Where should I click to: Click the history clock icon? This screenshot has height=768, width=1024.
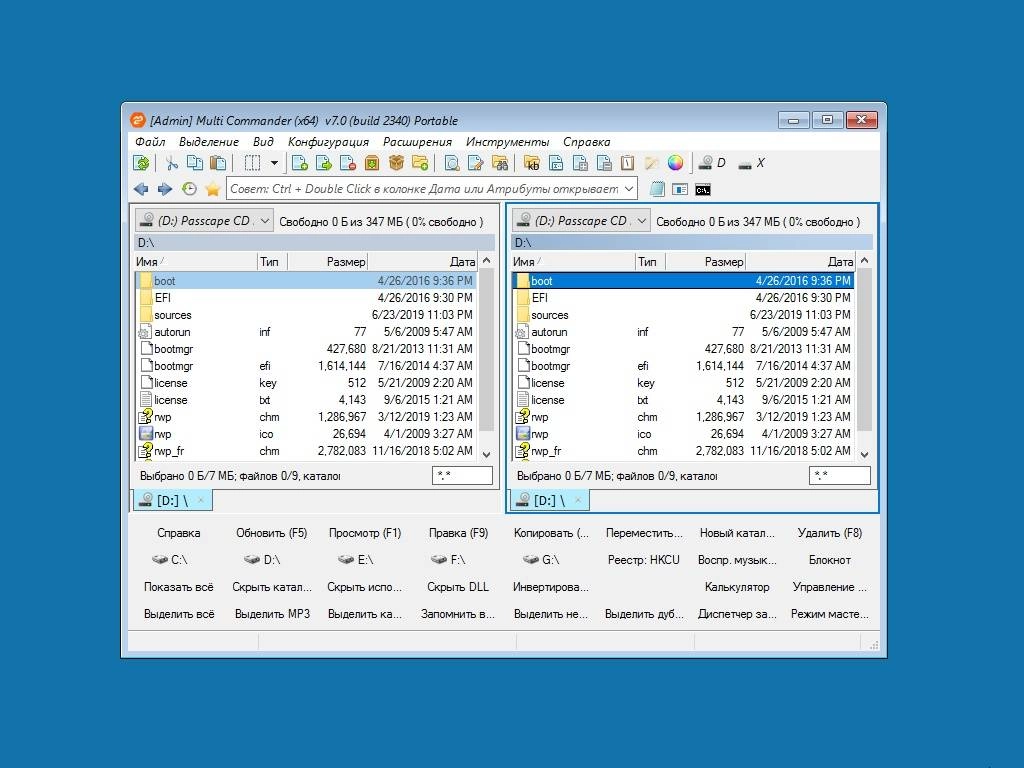(189, 189)
